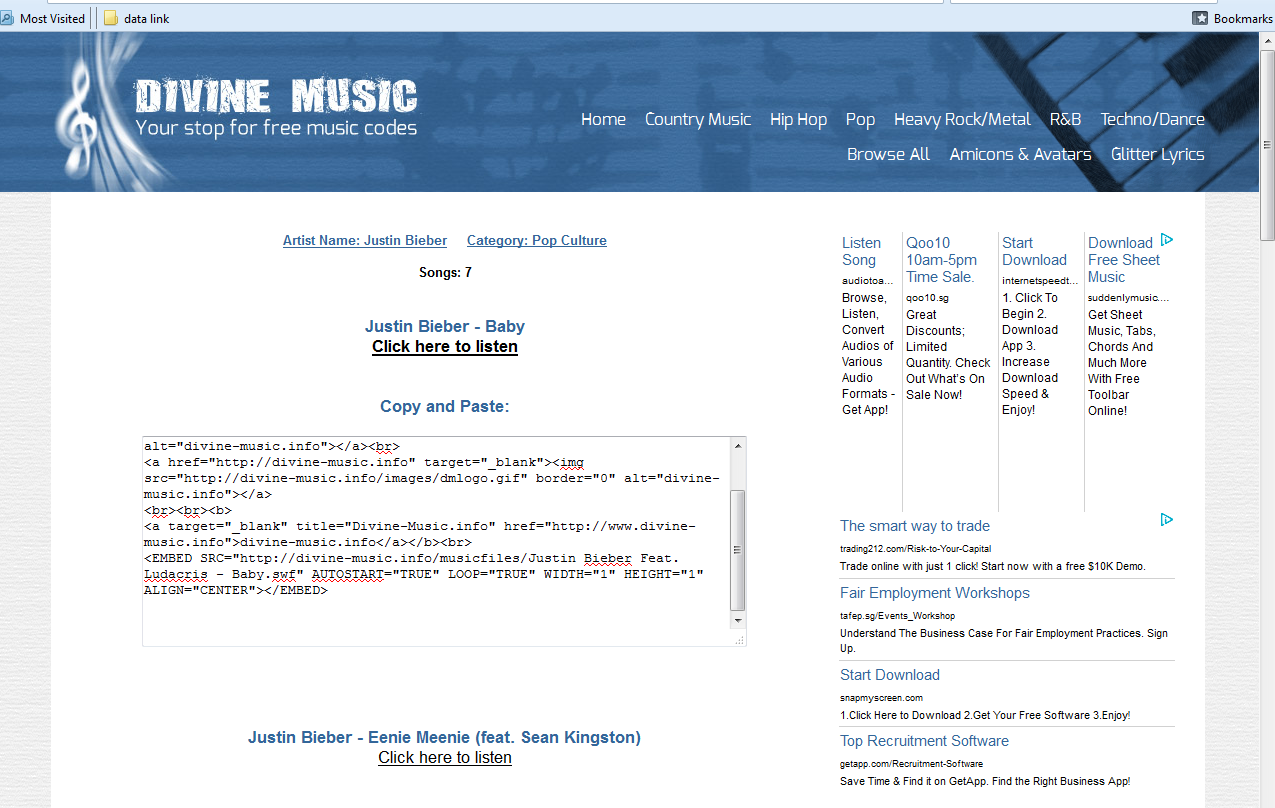This screenshot has height=808, width=1275.
Task: Click the Copy and Paste: heading
Action: pos(445,406)
